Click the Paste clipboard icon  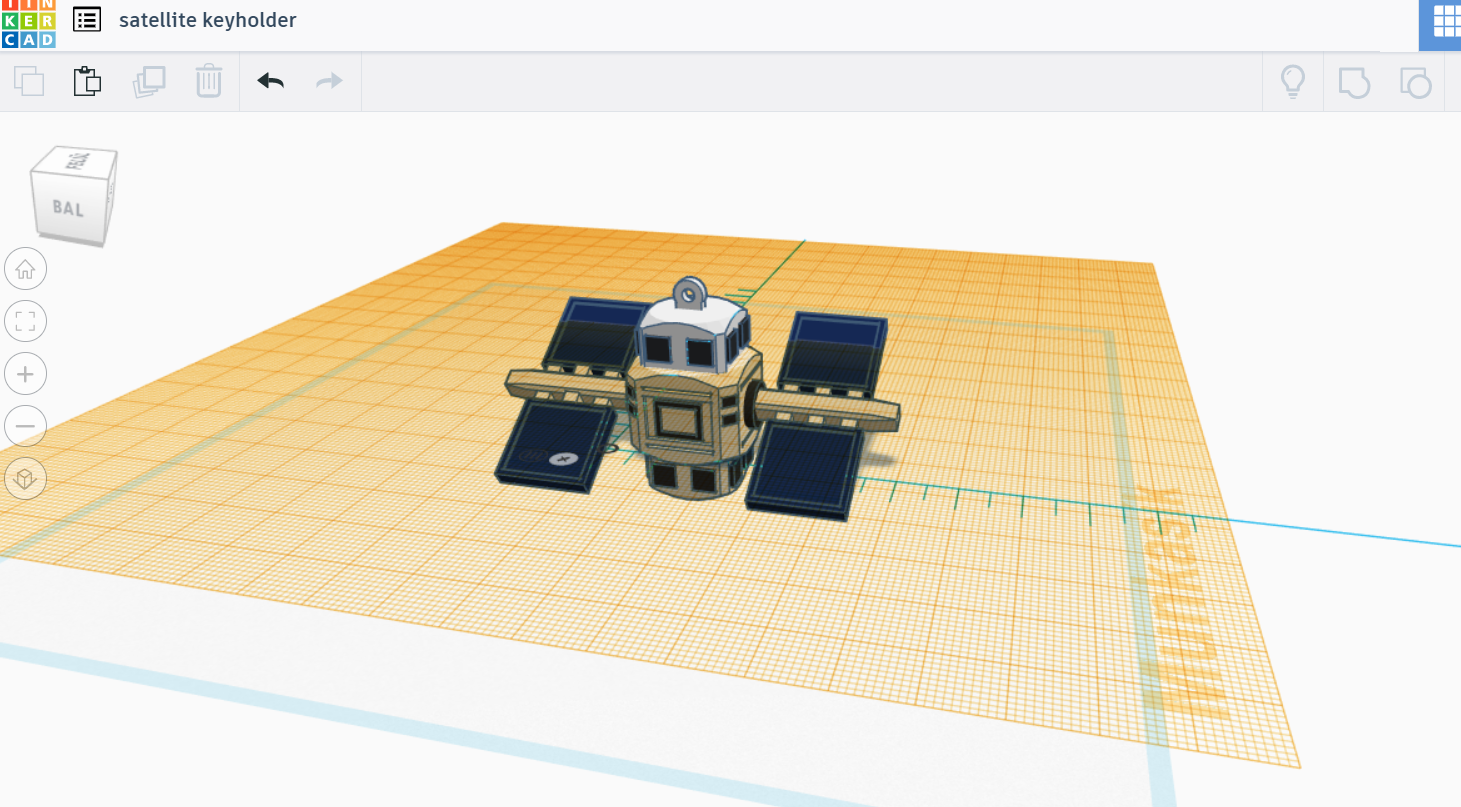coord(88,81)
